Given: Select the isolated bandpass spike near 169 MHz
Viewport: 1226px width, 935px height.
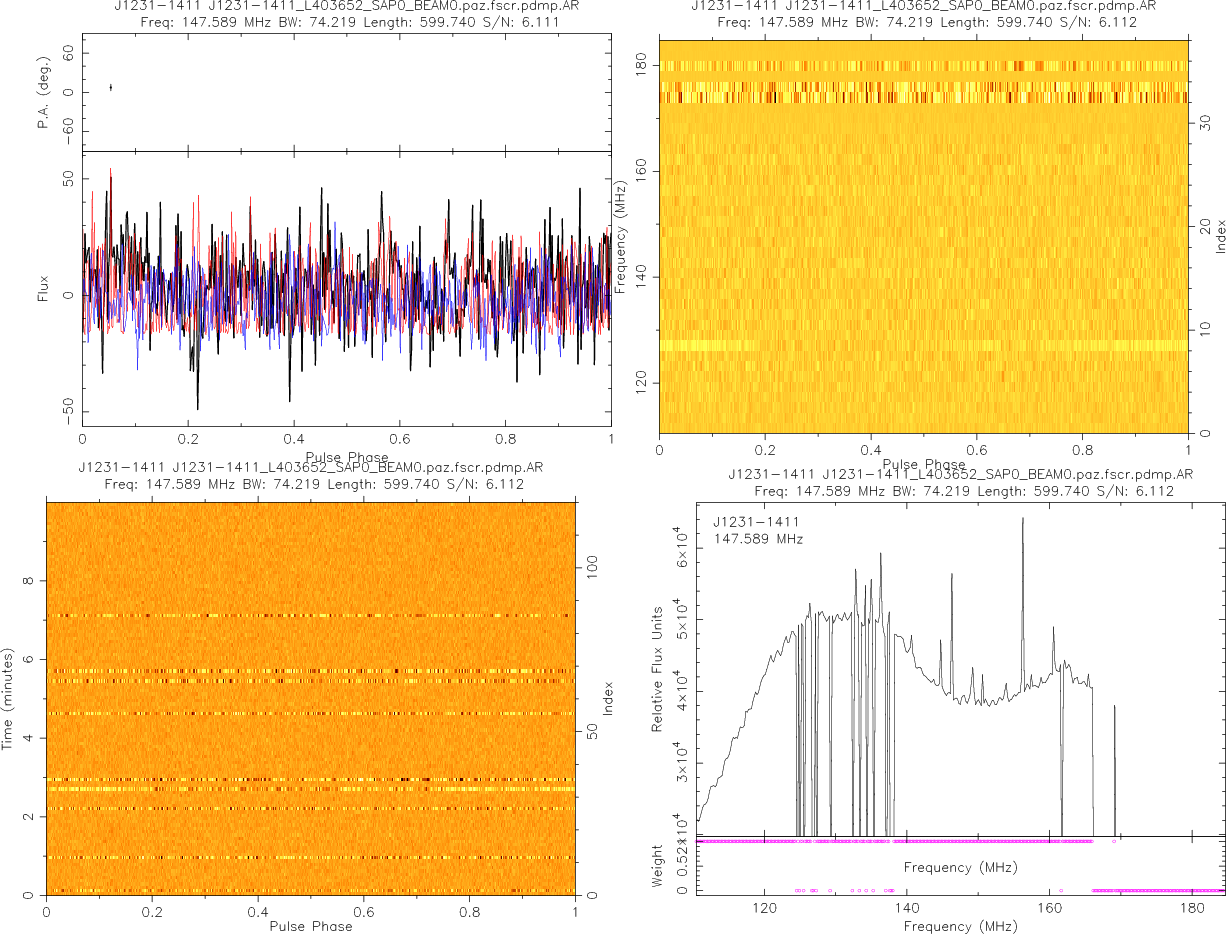Looking at the screenshot, I should (x=1114, y=710).
